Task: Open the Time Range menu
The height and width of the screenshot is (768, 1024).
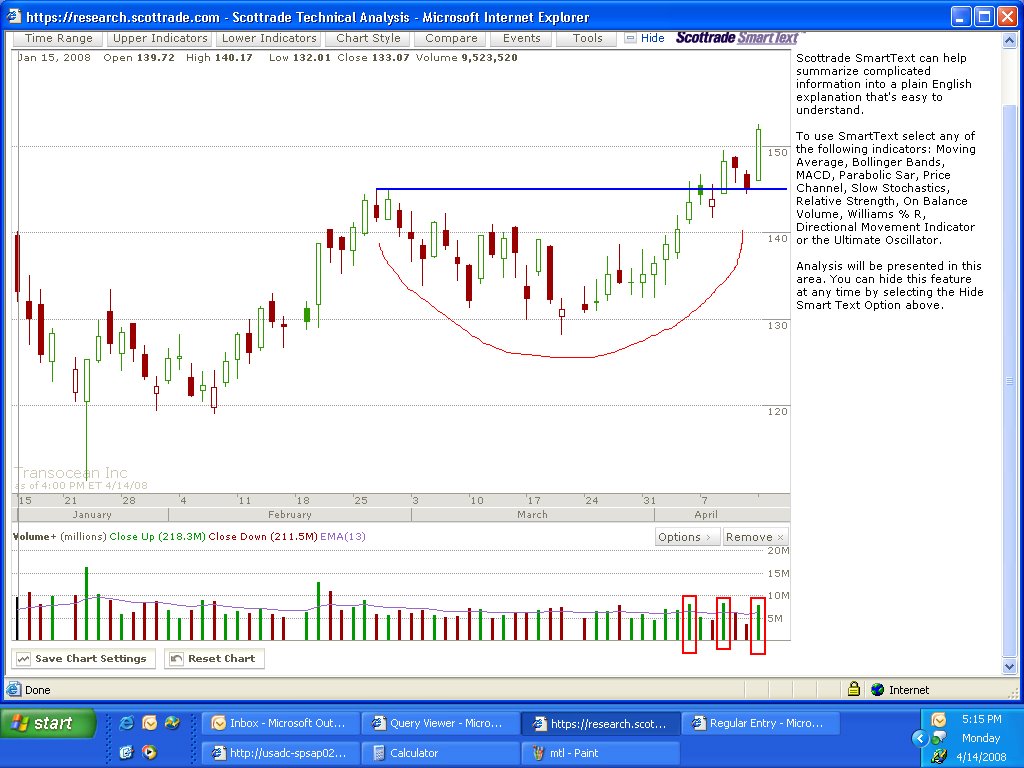Action: (x=59, y=39)
